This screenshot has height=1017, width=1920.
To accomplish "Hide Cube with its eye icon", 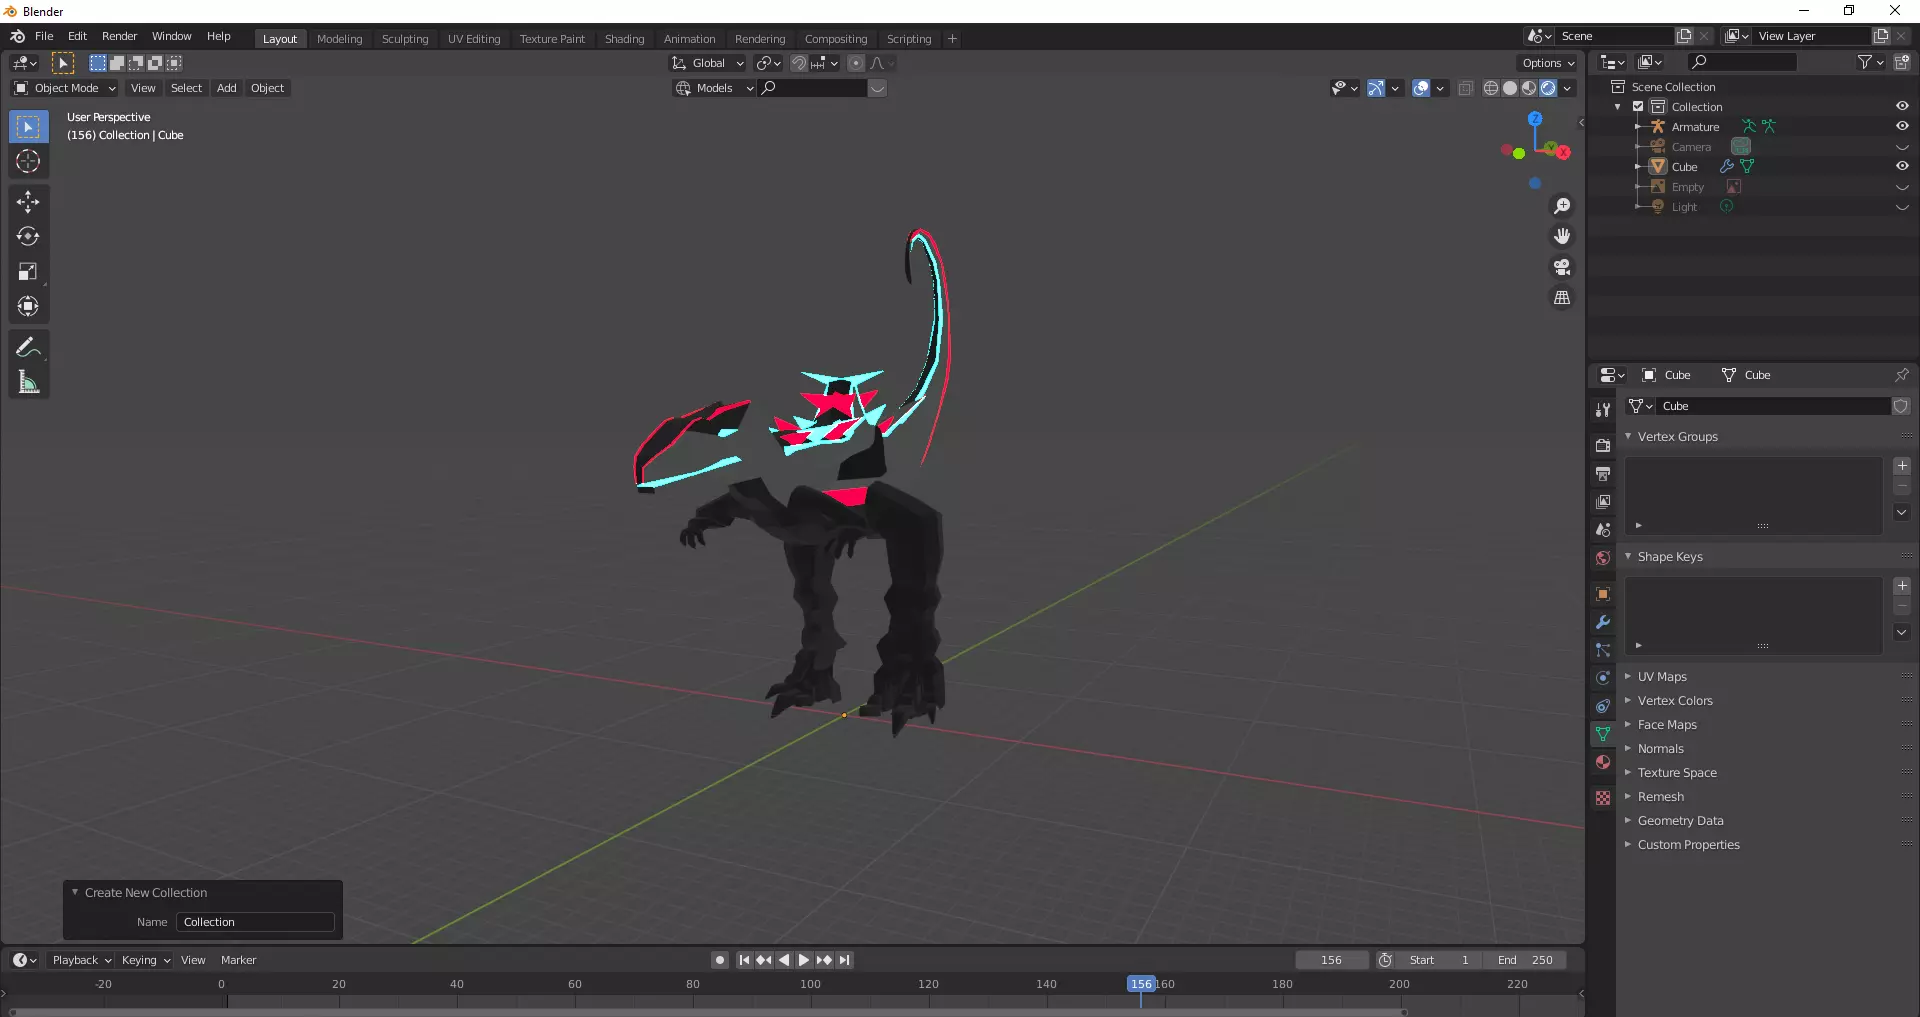I will coord(1902,166).
